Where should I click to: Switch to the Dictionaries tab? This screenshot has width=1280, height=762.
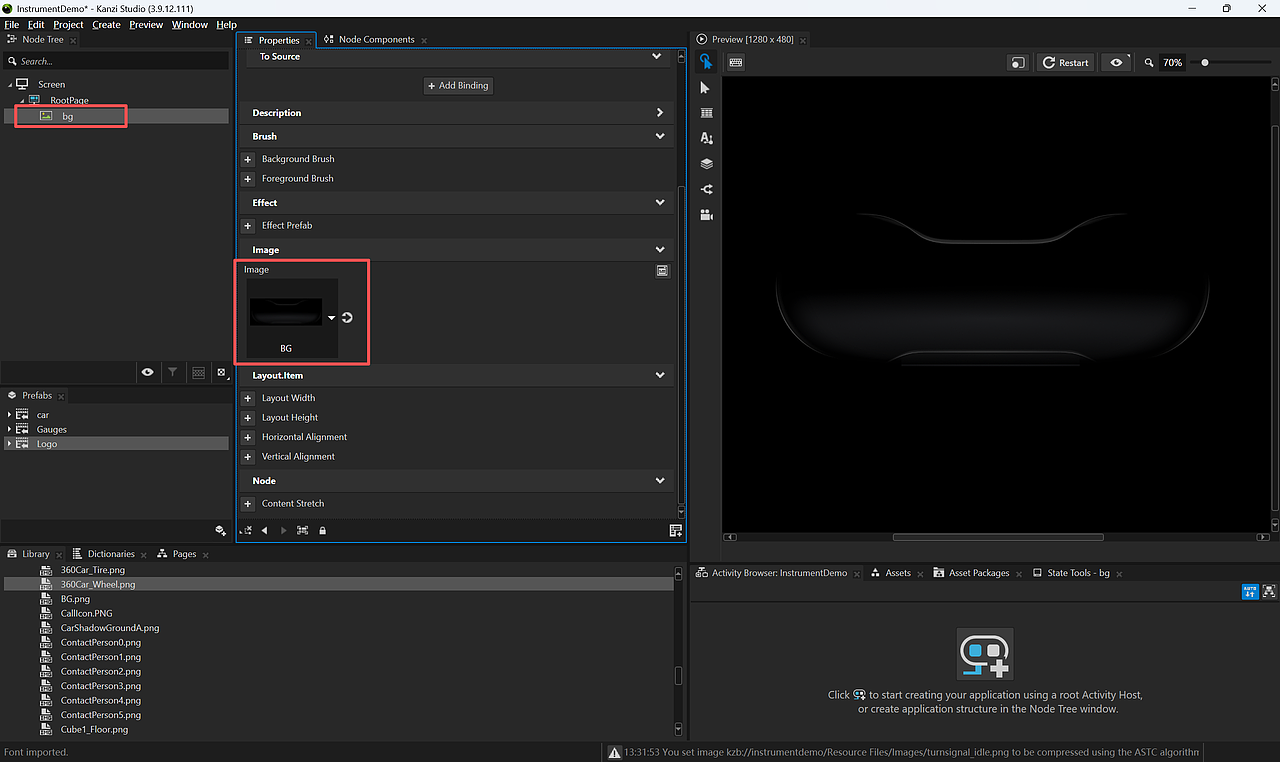pyautogui.click(x=110, y=554)
